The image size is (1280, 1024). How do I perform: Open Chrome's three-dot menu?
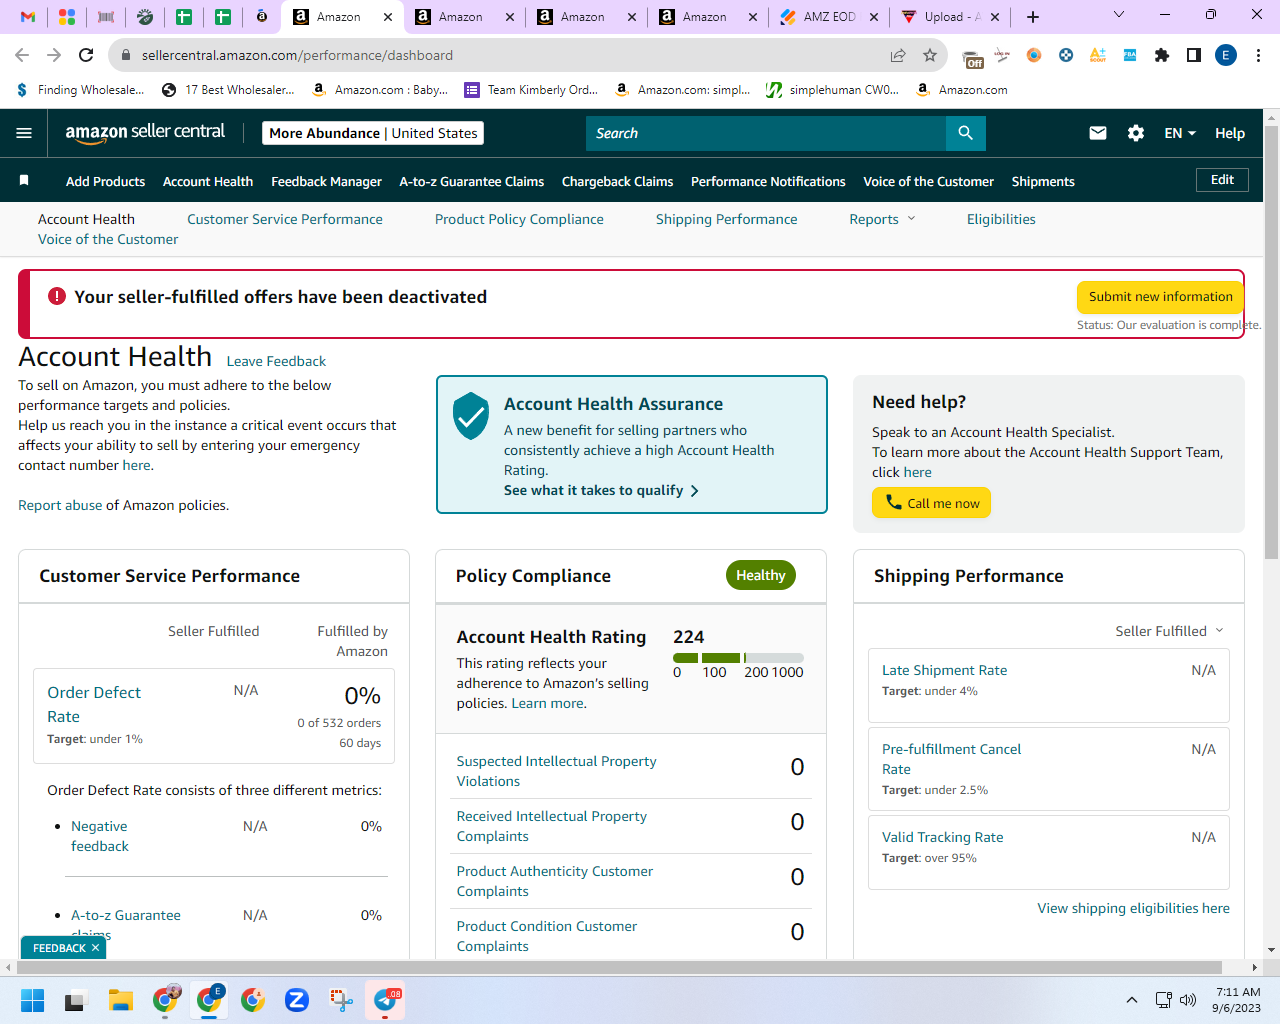point(1259,55)
